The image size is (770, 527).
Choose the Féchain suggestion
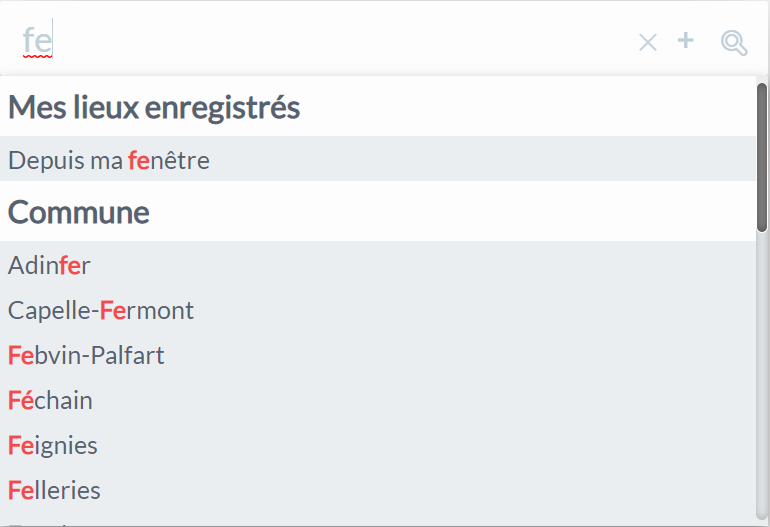point(378,400)
